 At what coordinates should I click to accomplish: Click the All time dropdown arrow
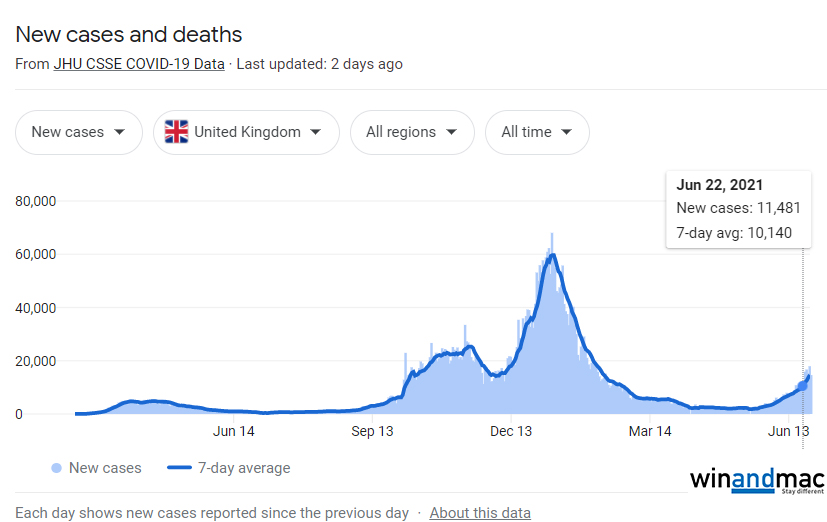pos(567,132)
